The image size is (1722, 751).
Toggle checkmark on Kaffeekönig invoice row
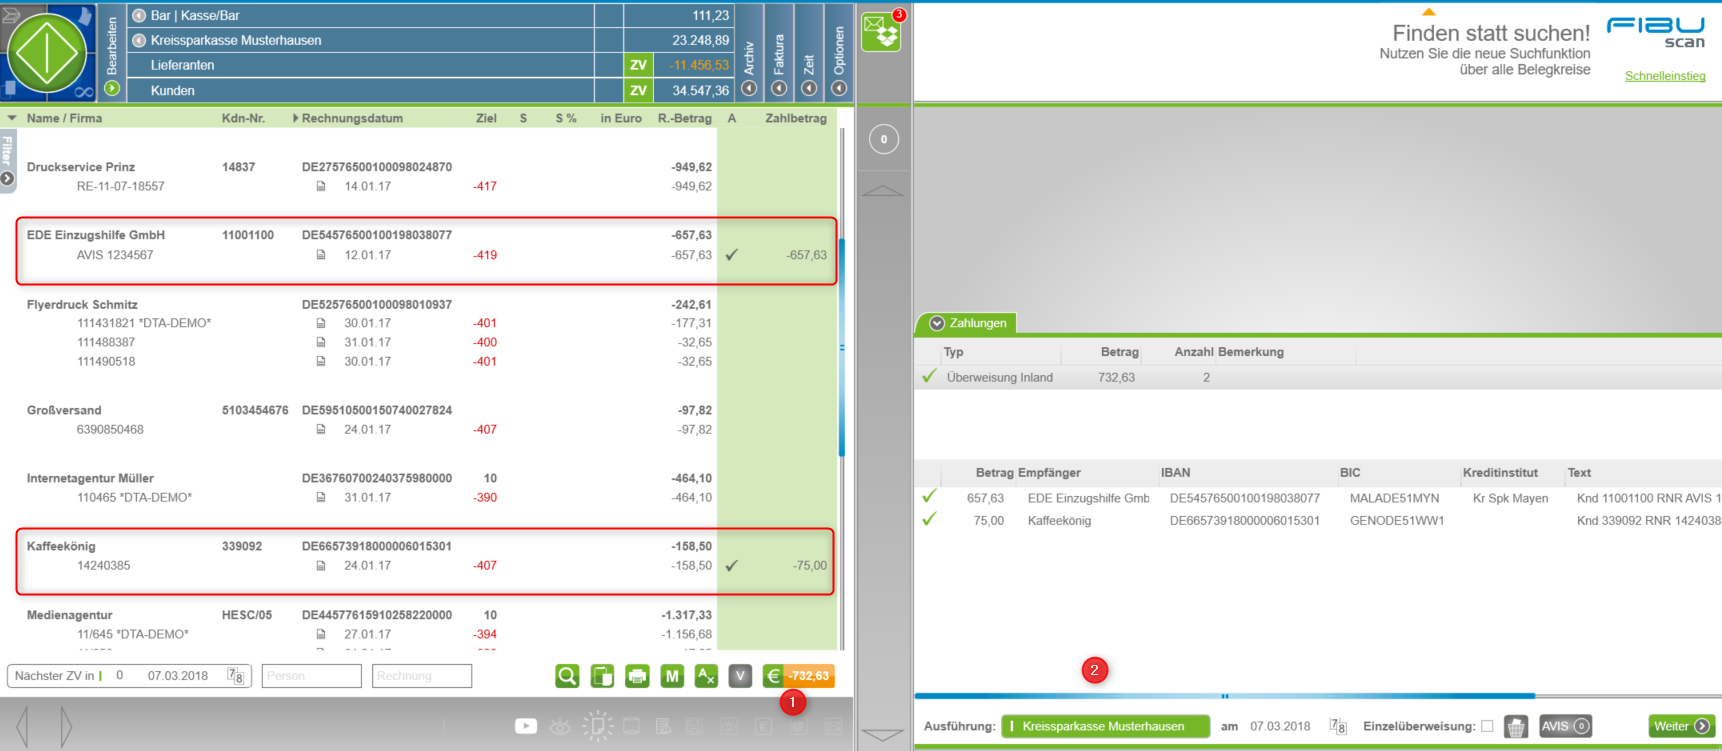pyautogui.click(x=732, y=566)
